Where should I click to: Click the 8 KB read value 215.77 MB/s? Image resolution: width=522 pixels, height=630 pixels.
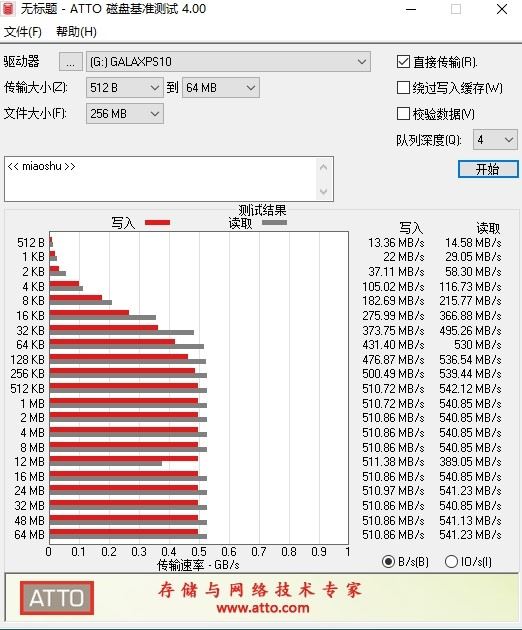tap(470, 301)
